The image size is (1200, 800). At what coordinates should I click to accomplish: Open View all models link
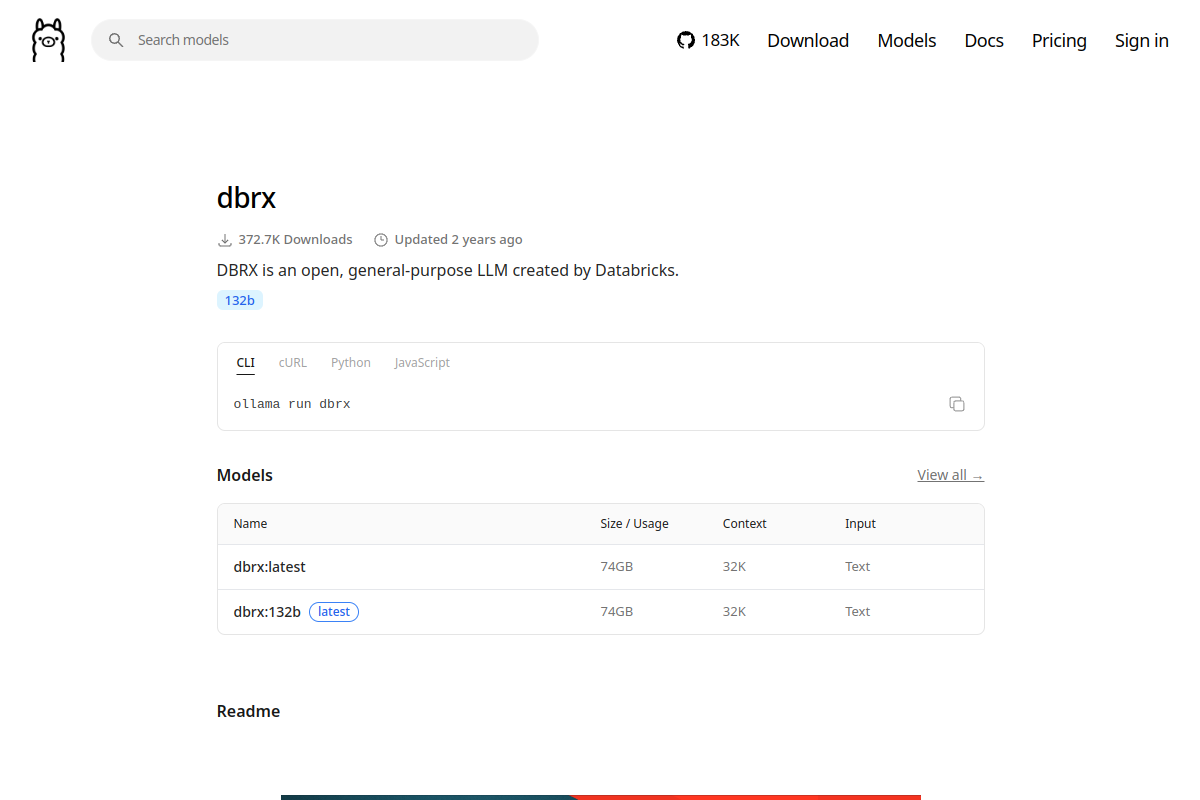pos(950,475)
